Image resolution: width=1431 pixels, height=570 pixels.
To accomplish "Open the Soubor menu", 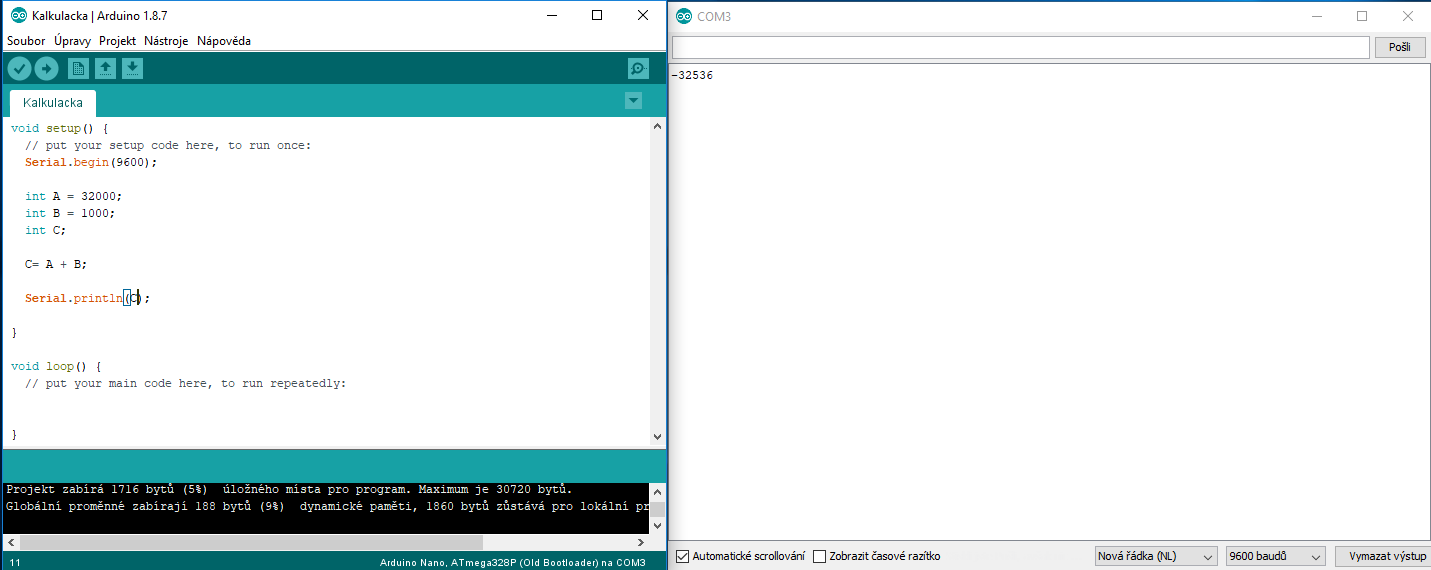I will pyautogui.click(x=26, y=41).
